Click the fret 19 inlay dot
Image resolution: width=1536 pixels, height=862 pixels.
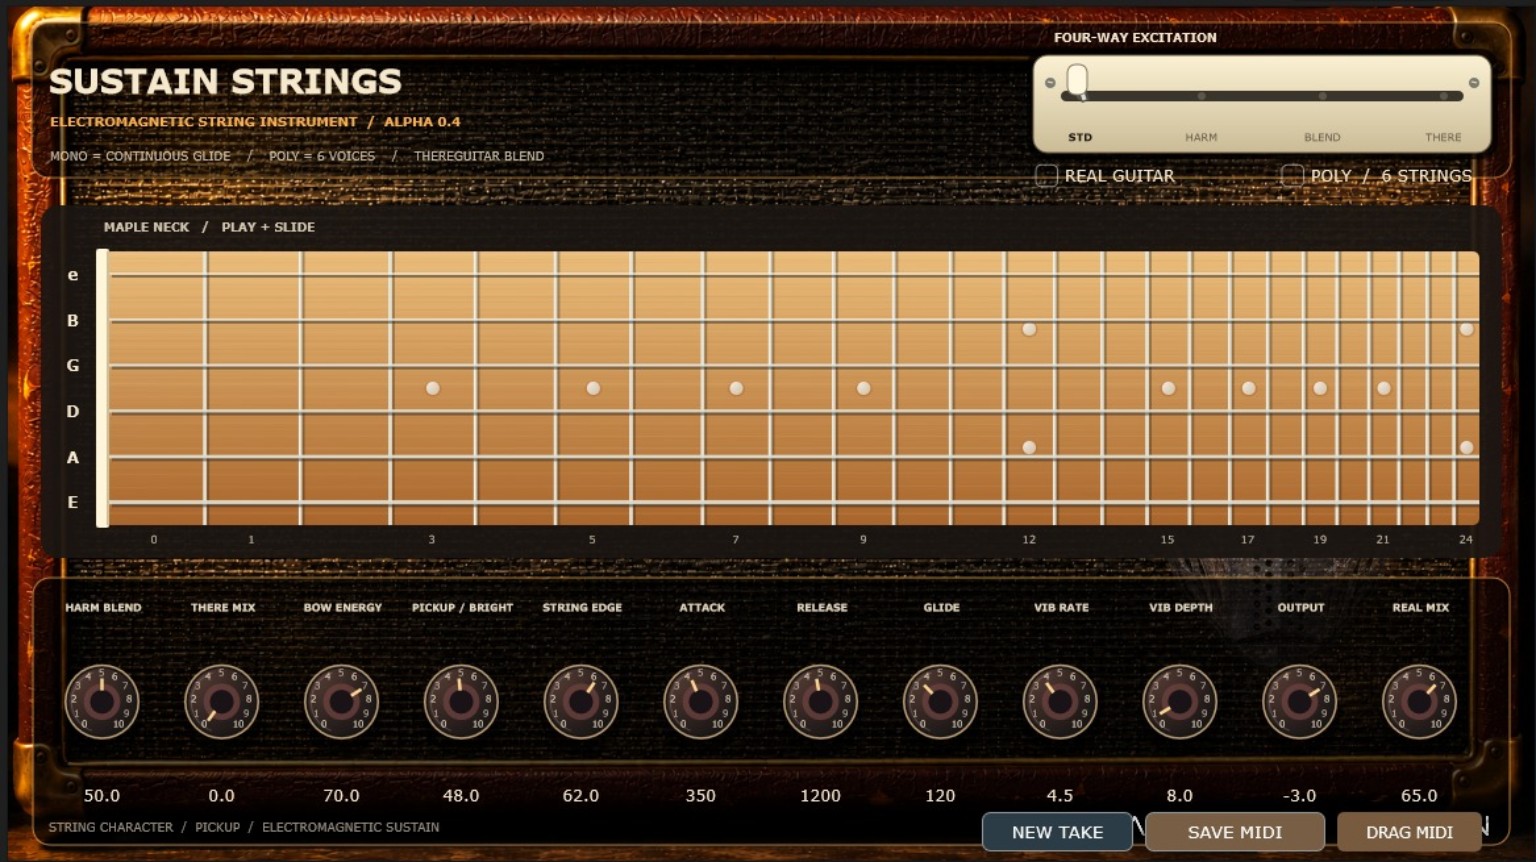1320,388
